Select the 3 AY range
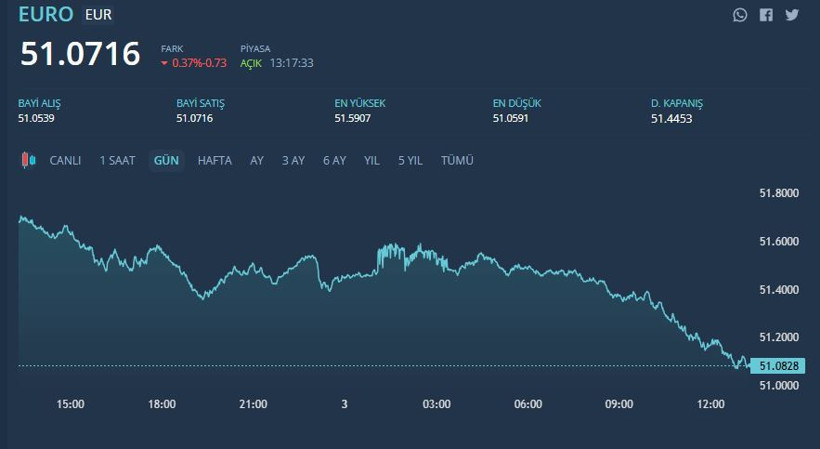The image size is (820, 449). (x=293, y=160)
